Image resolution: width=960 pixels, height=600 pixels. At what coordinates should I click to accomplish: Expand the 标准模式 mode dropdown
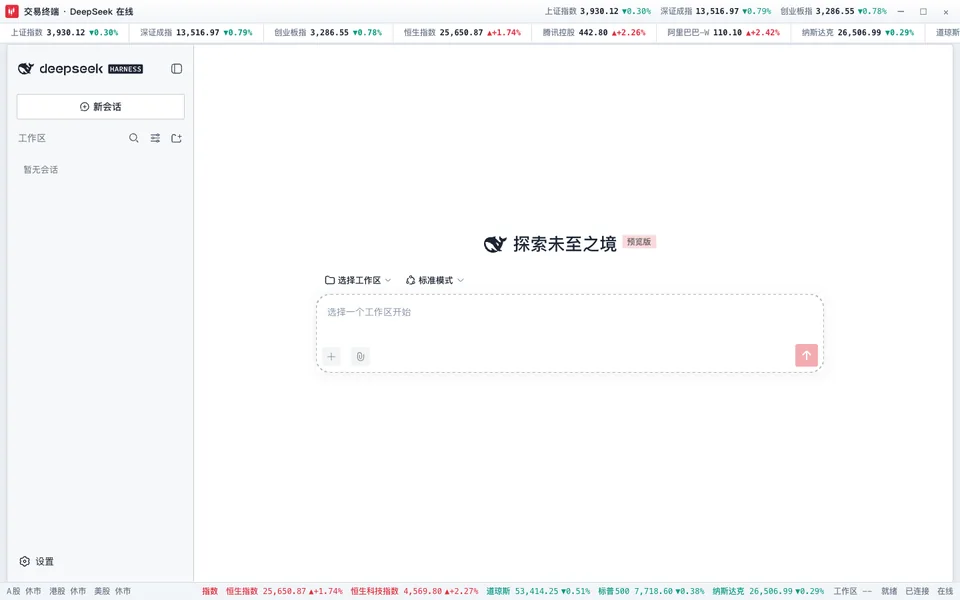[x=435, y=280]
